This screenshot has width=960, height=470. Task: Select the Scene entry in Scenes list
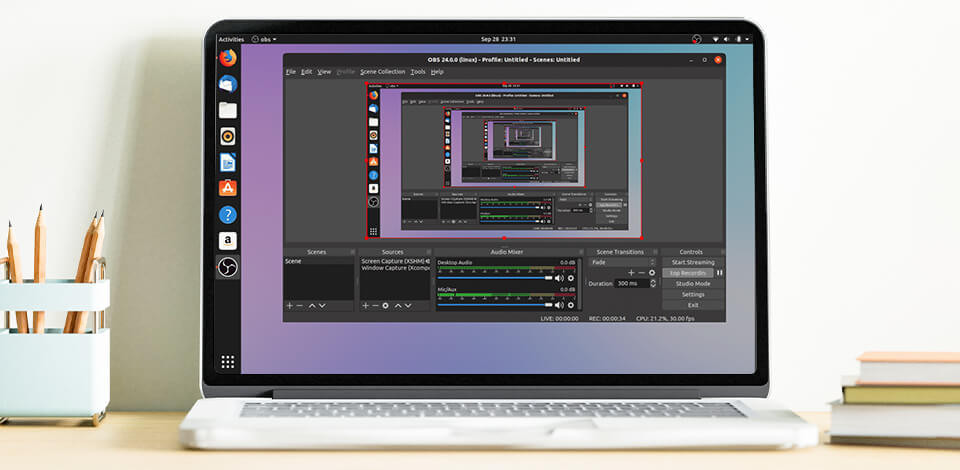(319, 261)
